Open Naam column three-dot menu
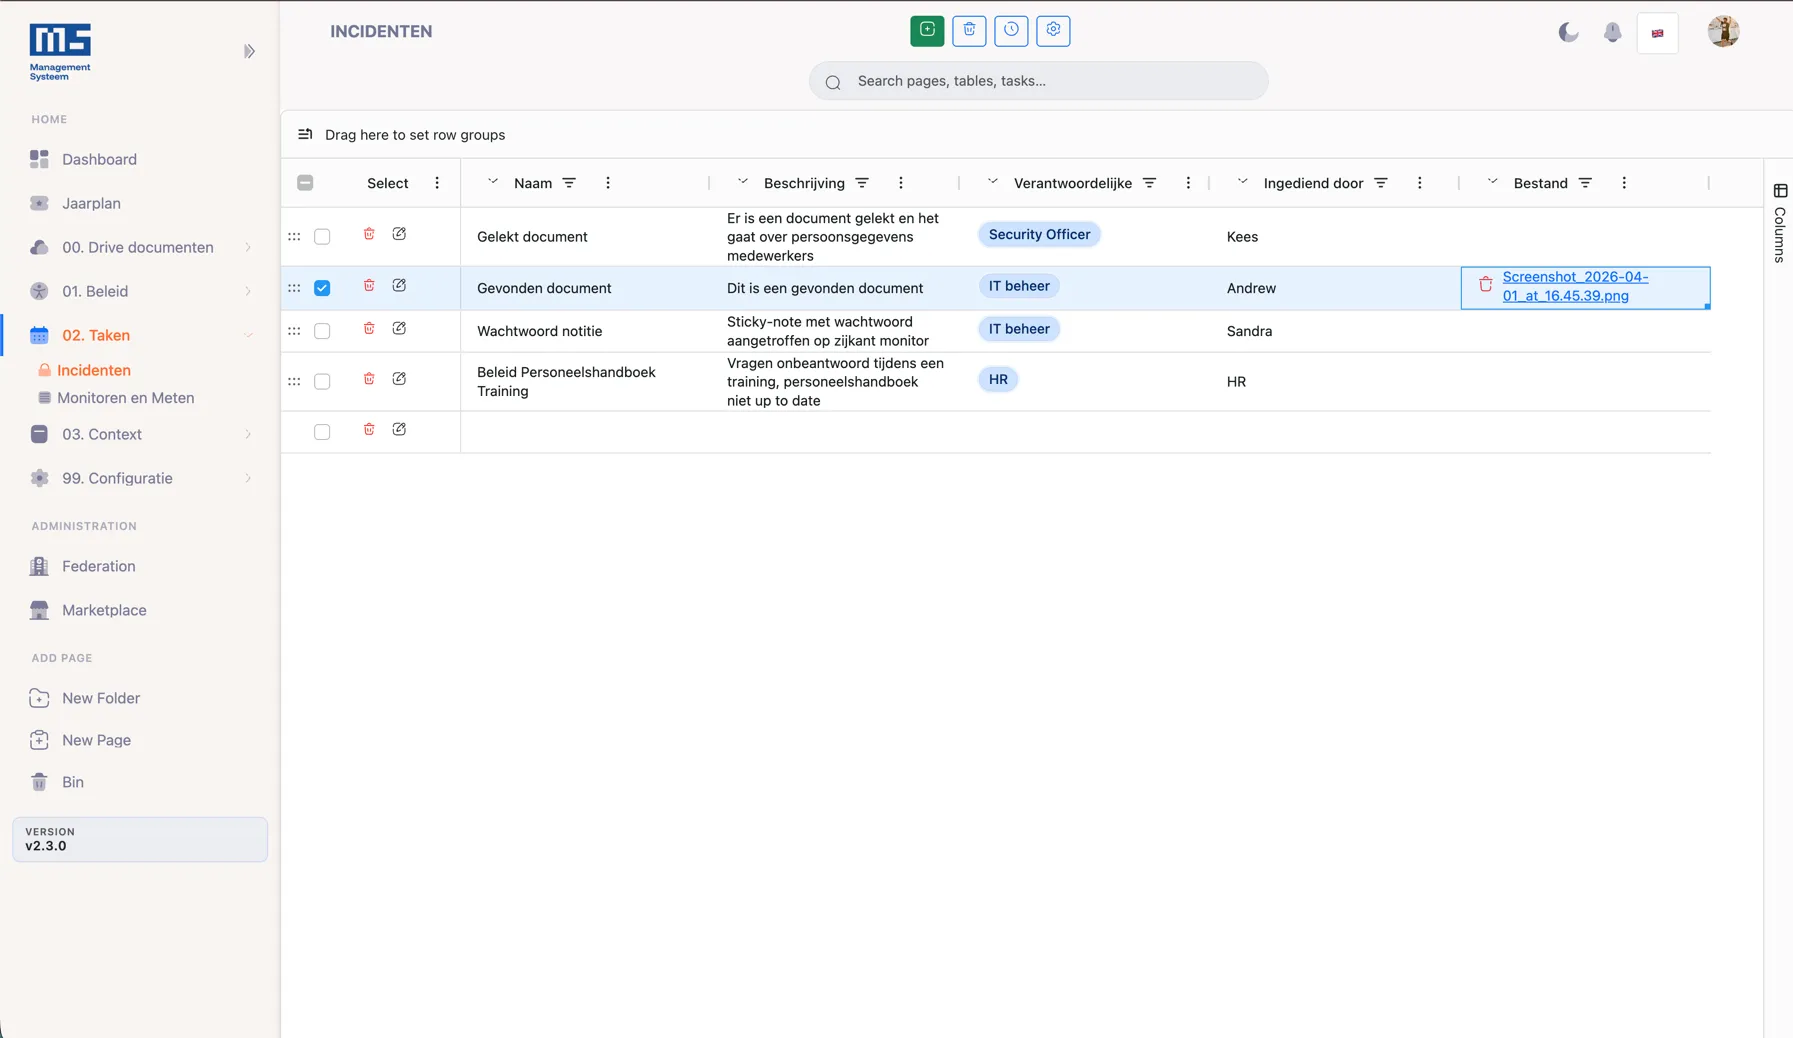Screen dimensions: 1793x1038 (608, 183)
